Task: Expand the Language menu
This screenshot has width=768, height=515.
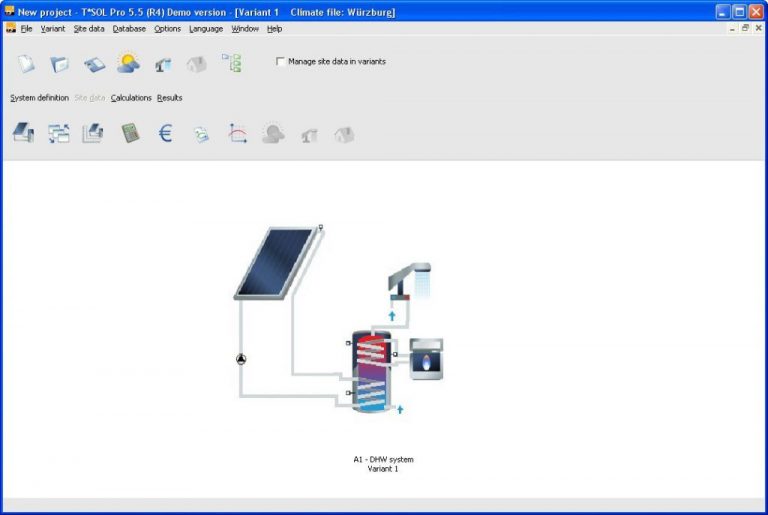Action: [x=206, y=29]
